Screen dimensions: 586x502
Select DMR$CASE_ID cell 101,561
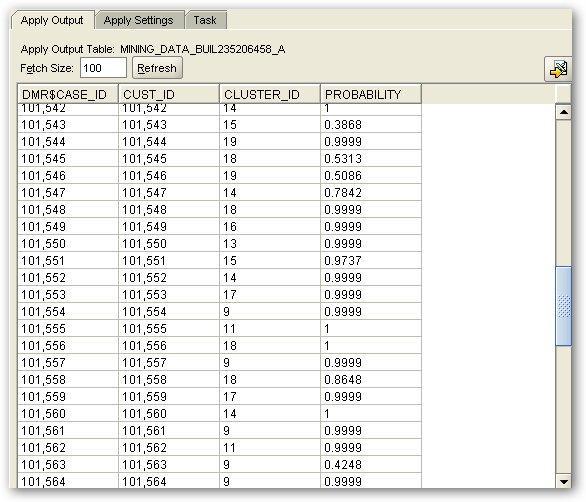tap(68, 431)
